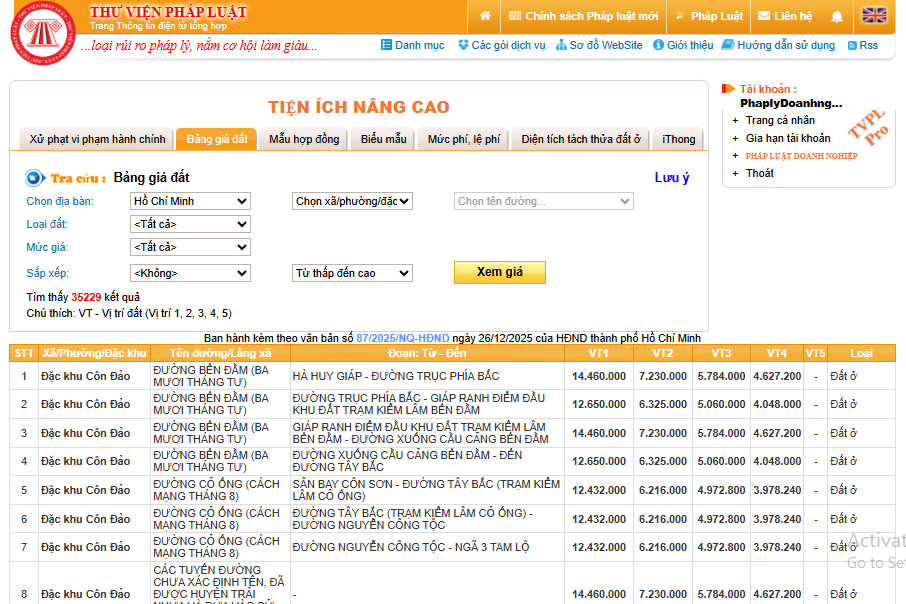Click Thoát to log out
The width and height of the screenshot is (906, 604).
pos(759,173)
